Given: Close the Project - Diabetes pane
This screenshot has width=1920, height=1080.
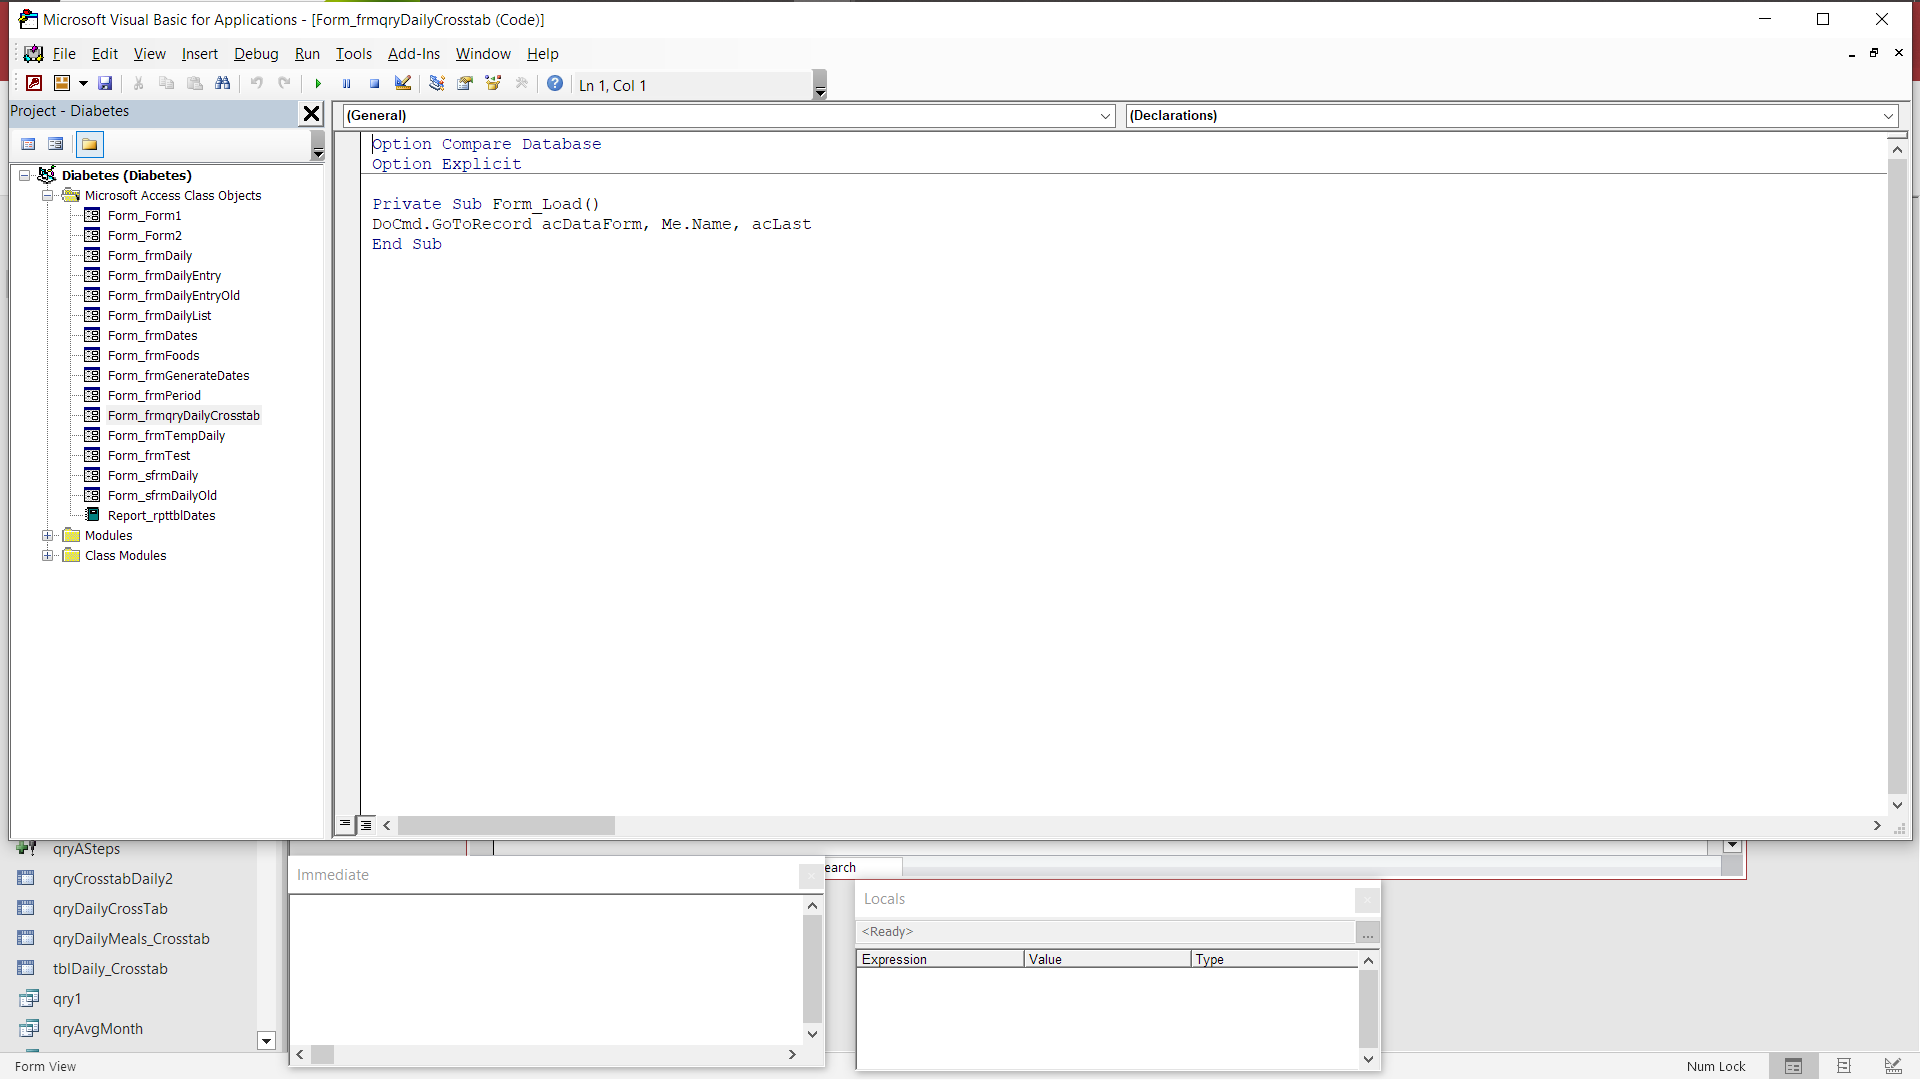Looking at the screenshot, I should point(312,113).
